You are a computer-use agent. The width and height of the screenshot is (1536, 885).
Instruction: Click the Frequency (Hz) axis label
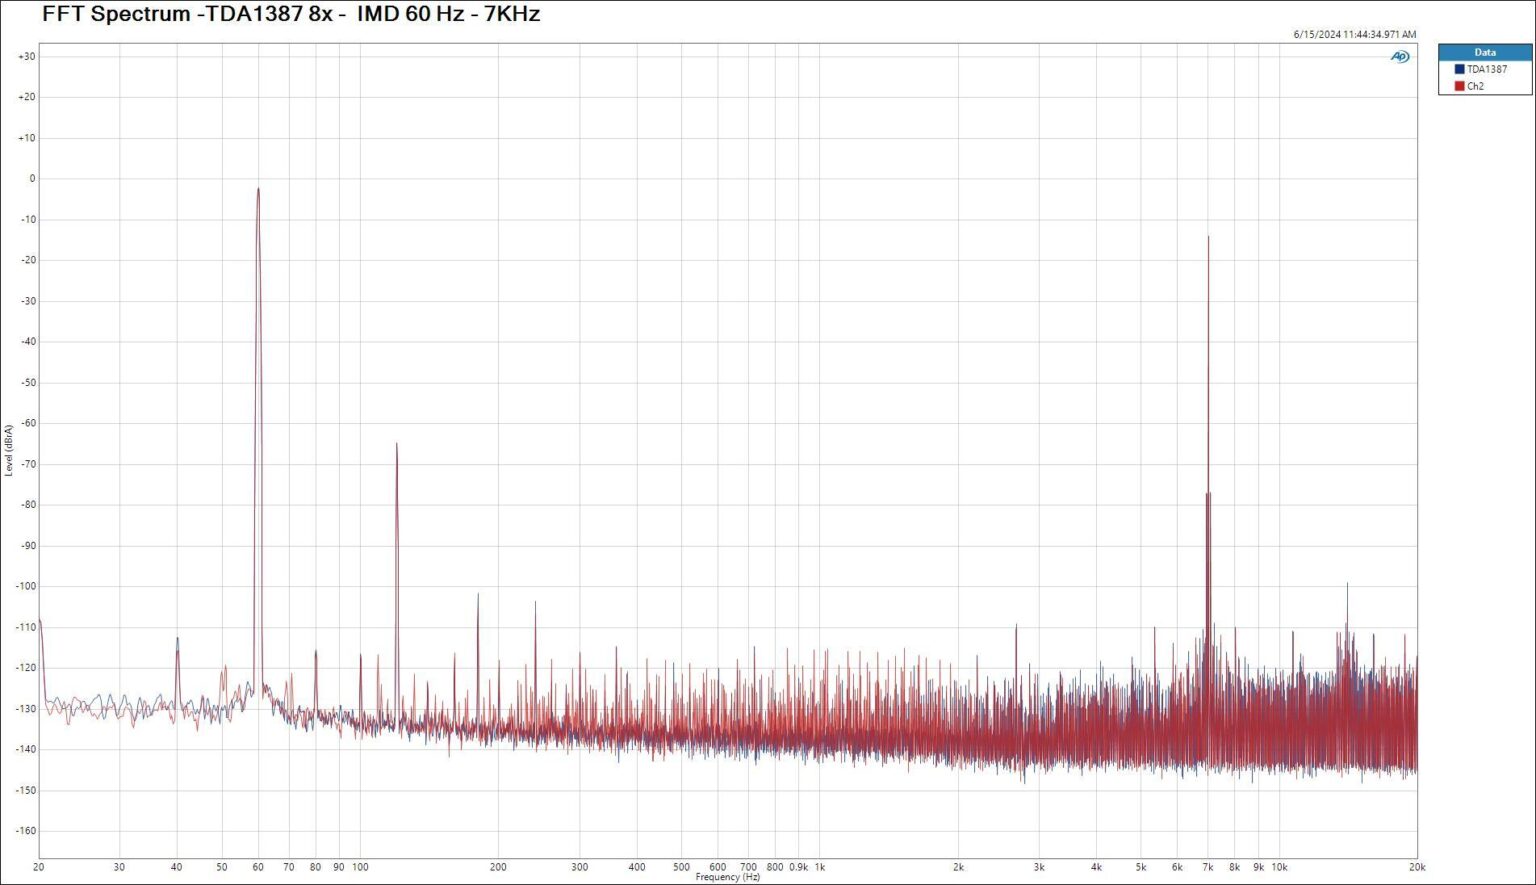[728, 877]
